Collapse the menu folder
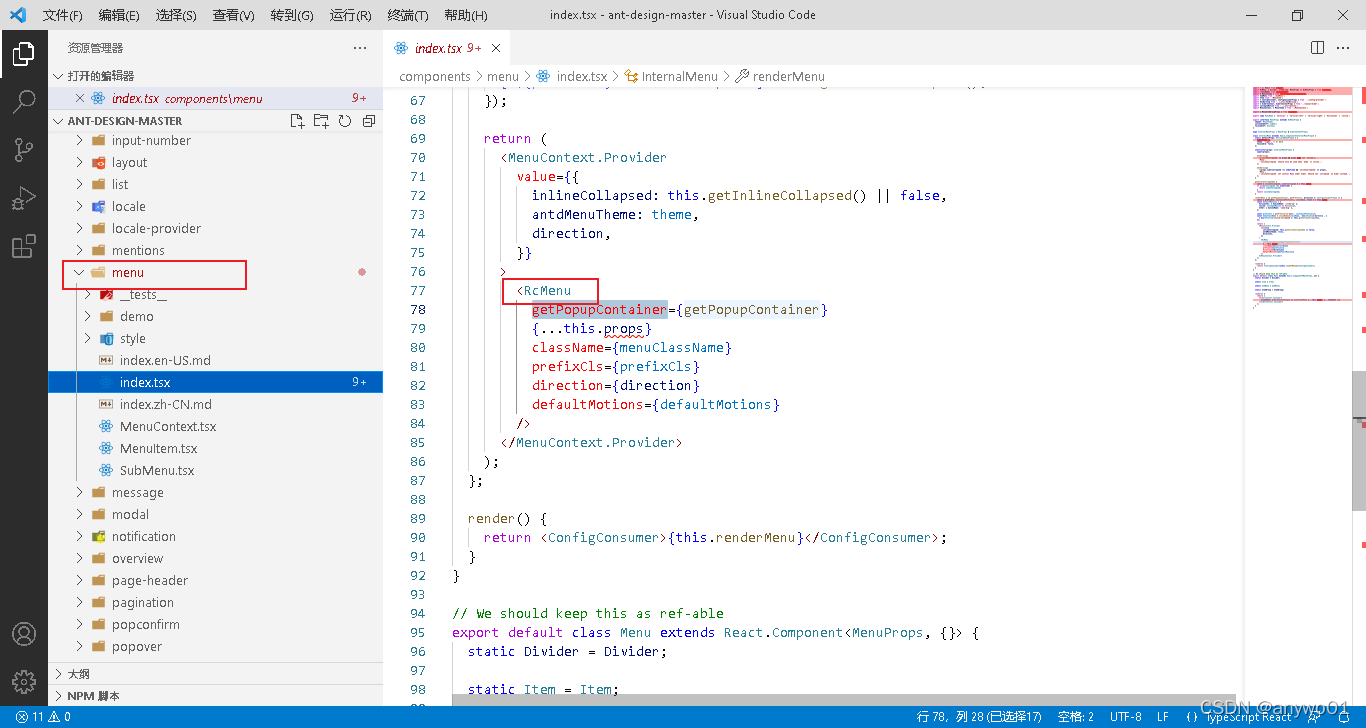Viewport: 1366px width, 728px height. click(215, 273)
